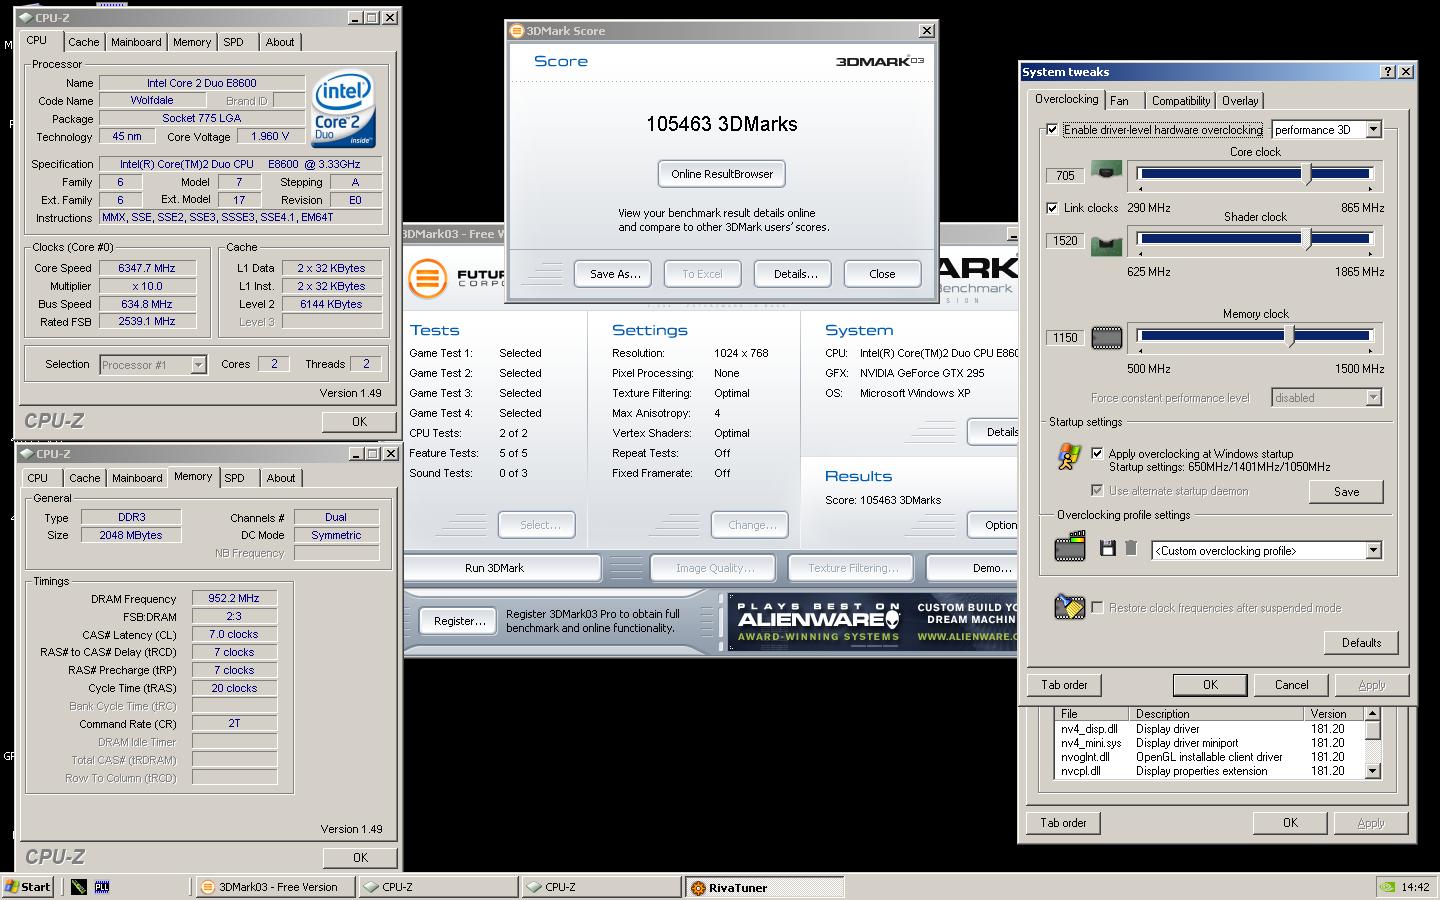Toggle Enable driver-level hardware overclocking
Viewport: 1440px width, 900px height.
[x=1052, y=130]
